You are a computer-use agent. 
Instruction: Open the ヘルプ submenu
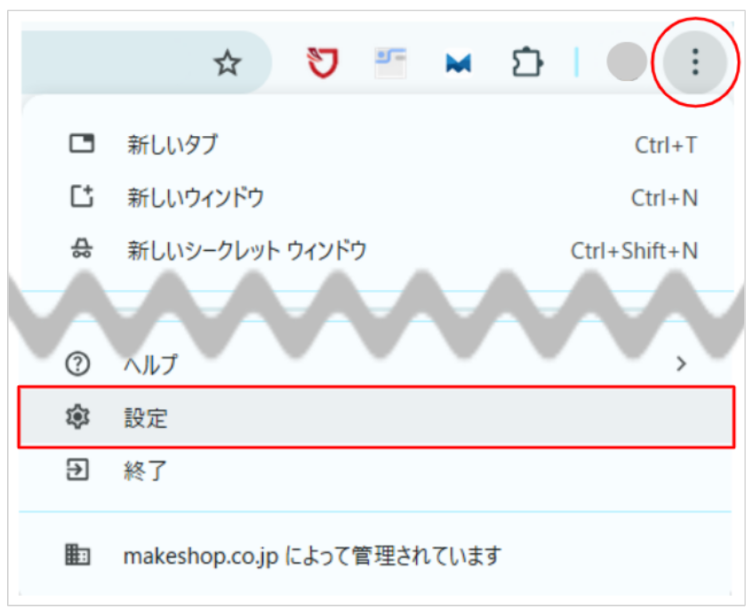(376, 364)
